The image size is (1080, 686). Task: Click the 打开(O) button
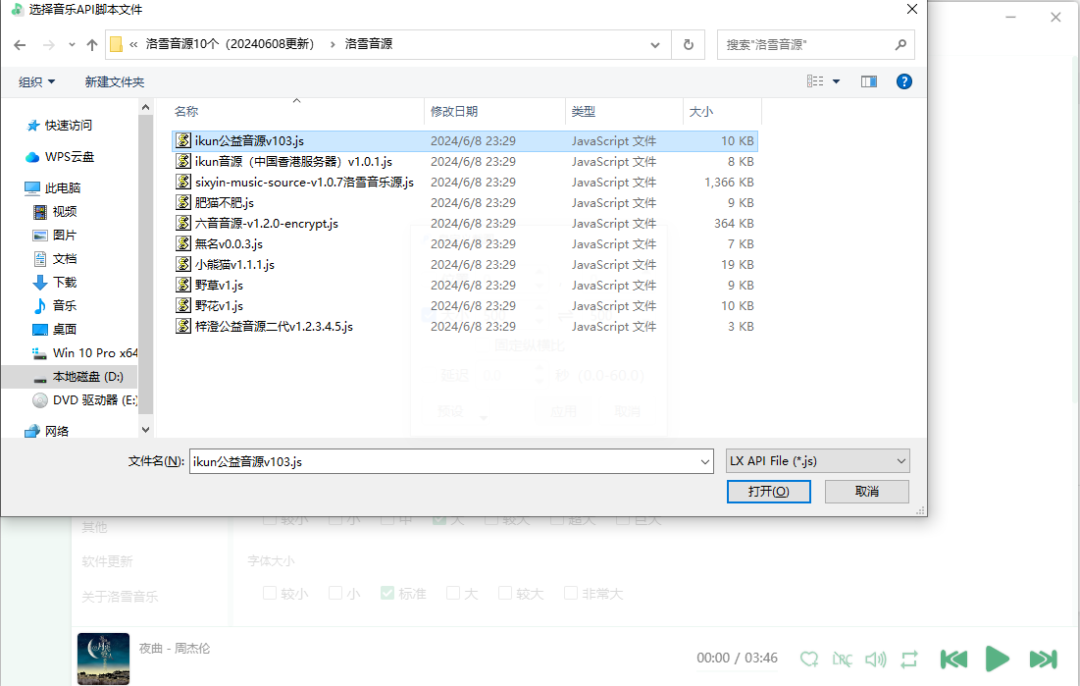coord(769,491)
